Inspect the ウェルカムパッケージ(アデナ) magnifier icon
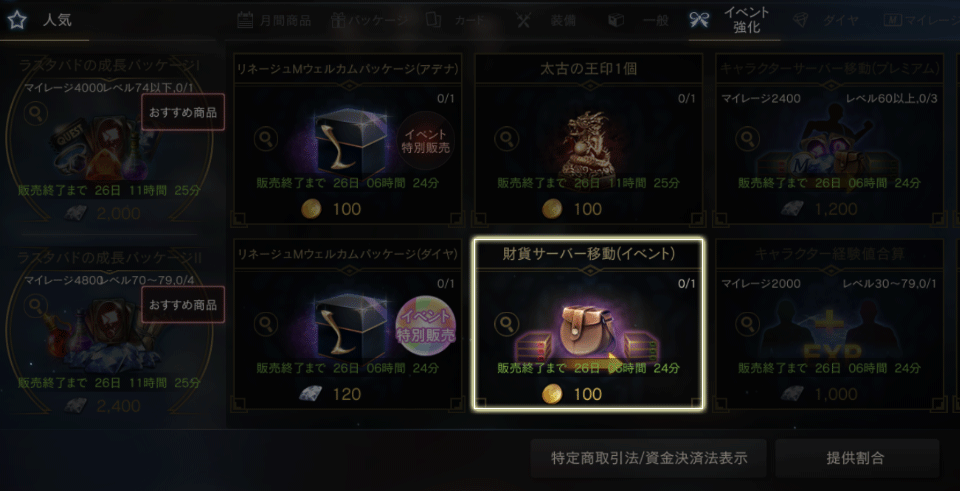This screenshot has height=491, width=960. 266,139
